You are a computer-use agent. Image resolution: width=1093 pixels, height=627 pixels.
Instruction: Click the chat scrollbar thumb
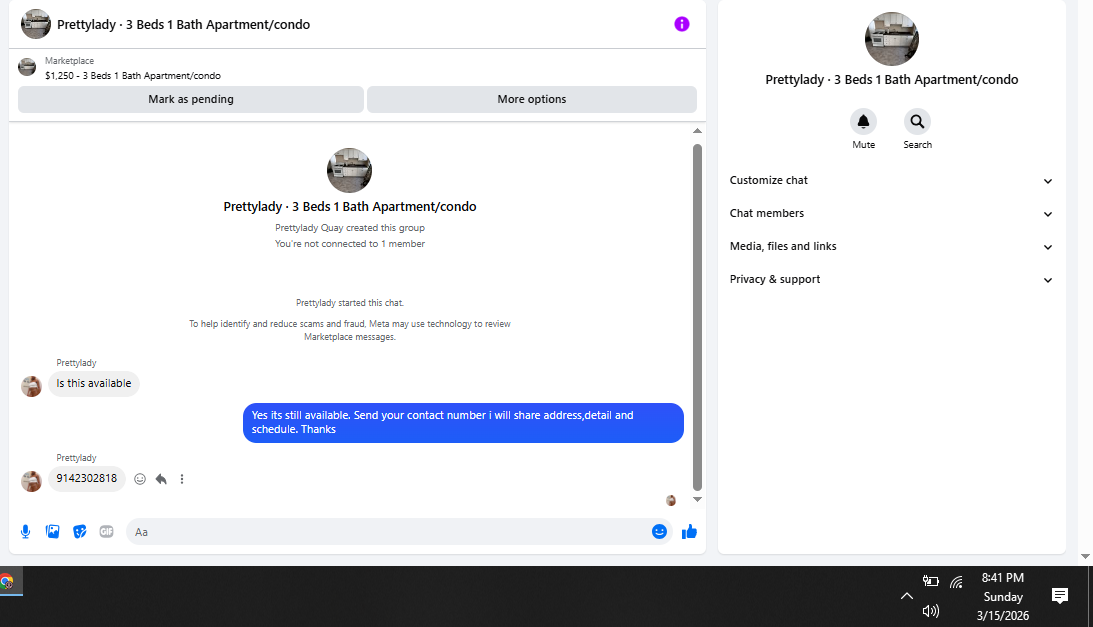pos(697,317)
